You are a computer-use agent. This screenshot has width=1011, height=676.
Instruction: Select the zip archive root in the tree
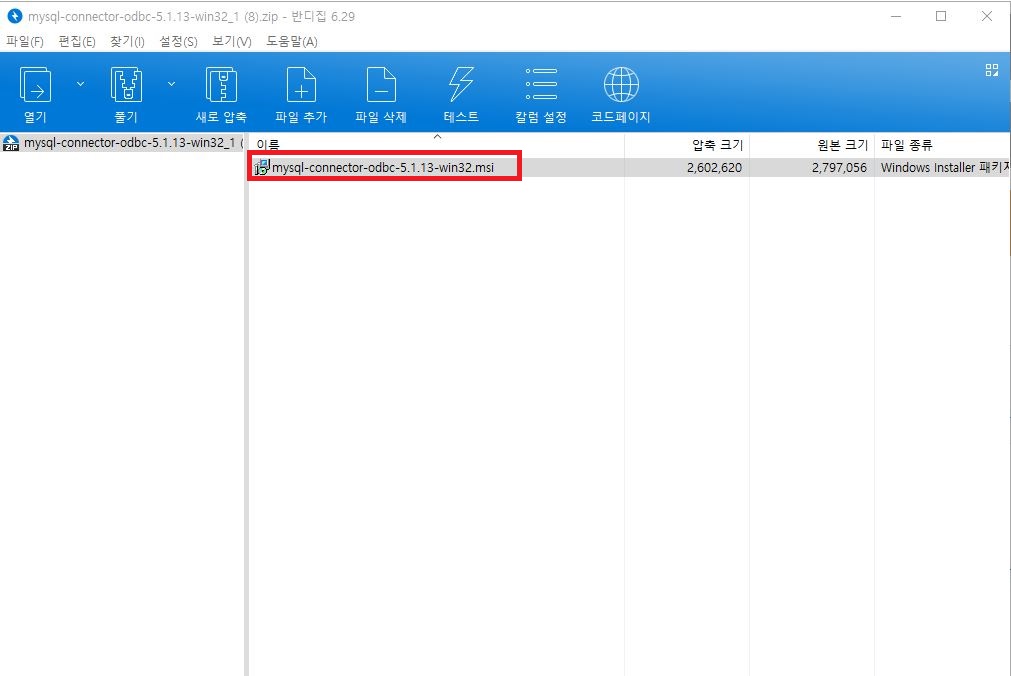click(x=123, y=143)
